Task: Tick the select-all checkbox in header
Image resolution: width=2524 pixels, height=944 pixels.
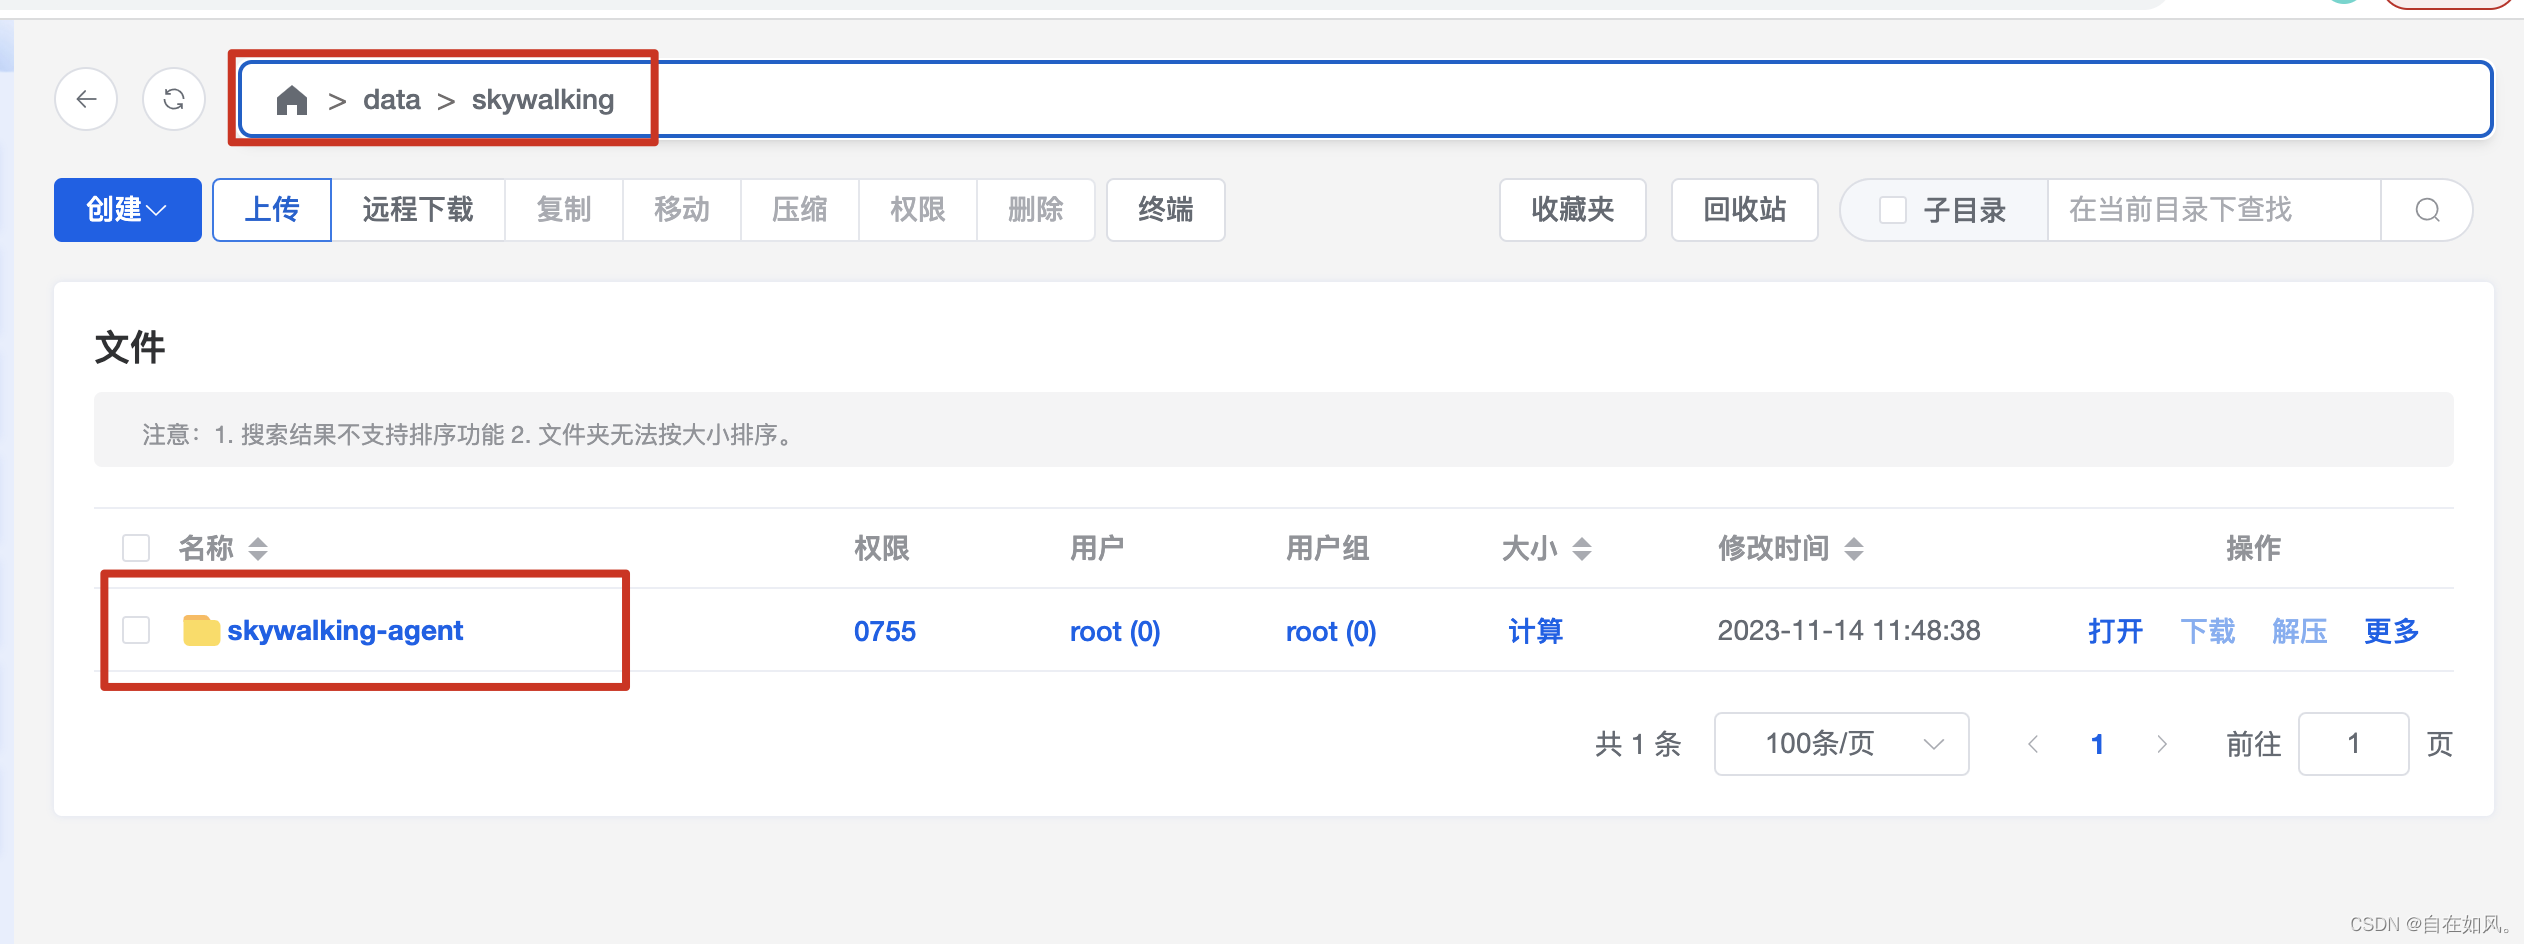Action: tap(136, 548)
